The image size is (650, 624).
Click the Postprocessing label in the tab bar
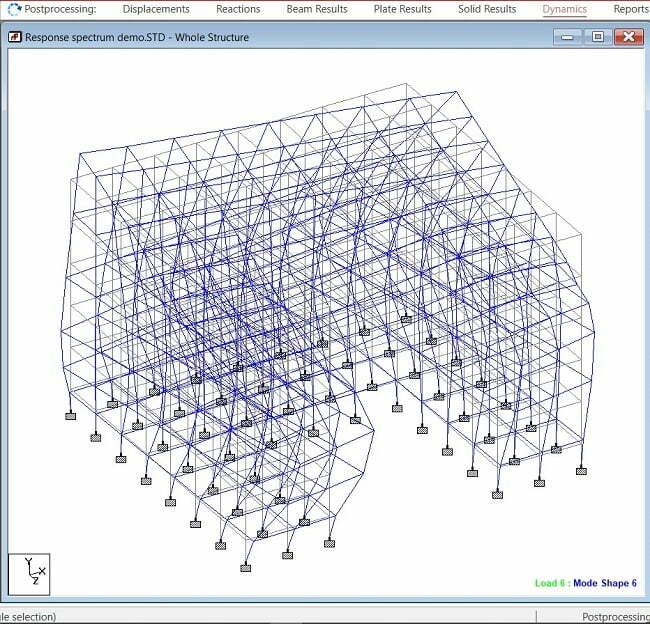(x=60, y=9)
